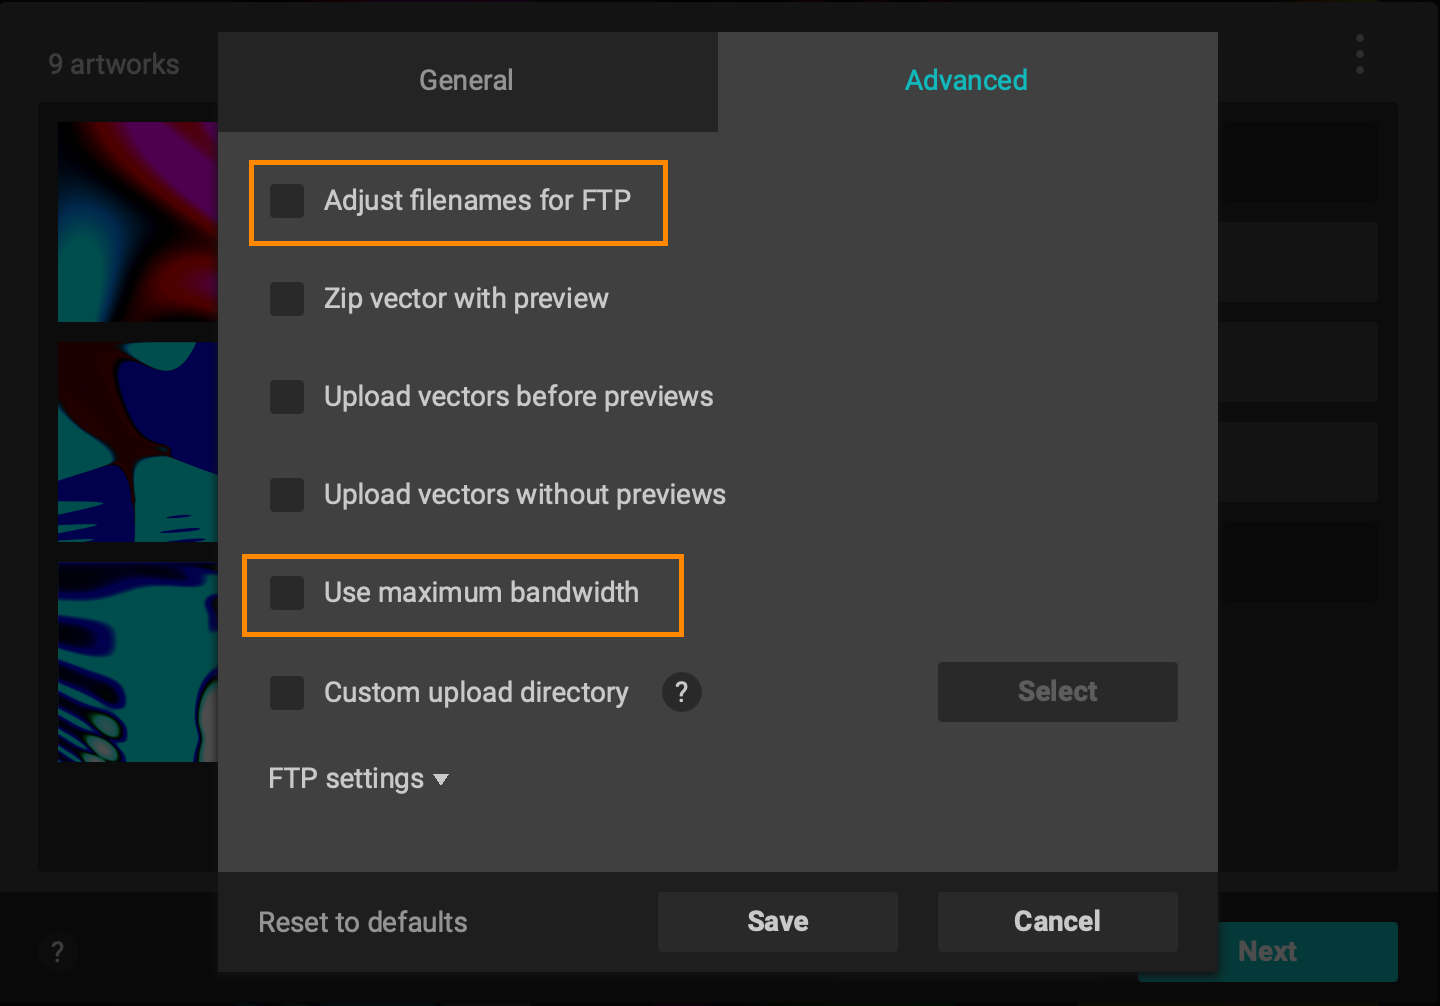
Task: Open the help tooltip for Custom upload directory
Action: pyautogui.click(x=681, y=692)
